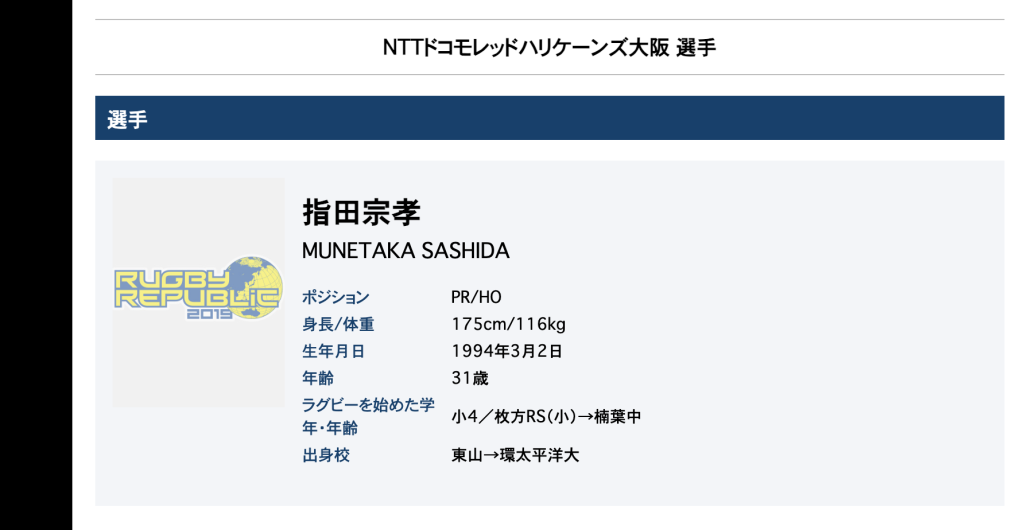Click the ラグビーを始めた学年・年齢 label
1024x530 pixels.
(368, 416)
